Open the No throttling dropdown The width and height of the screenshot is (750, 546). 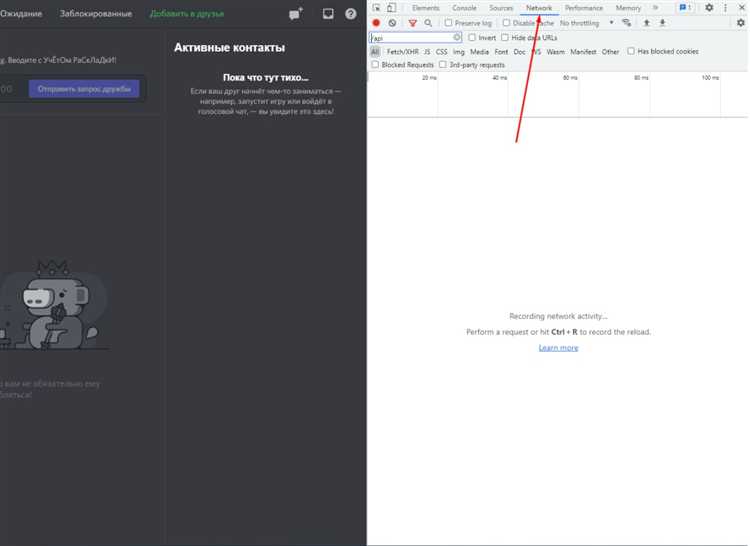tap(586, 22)
